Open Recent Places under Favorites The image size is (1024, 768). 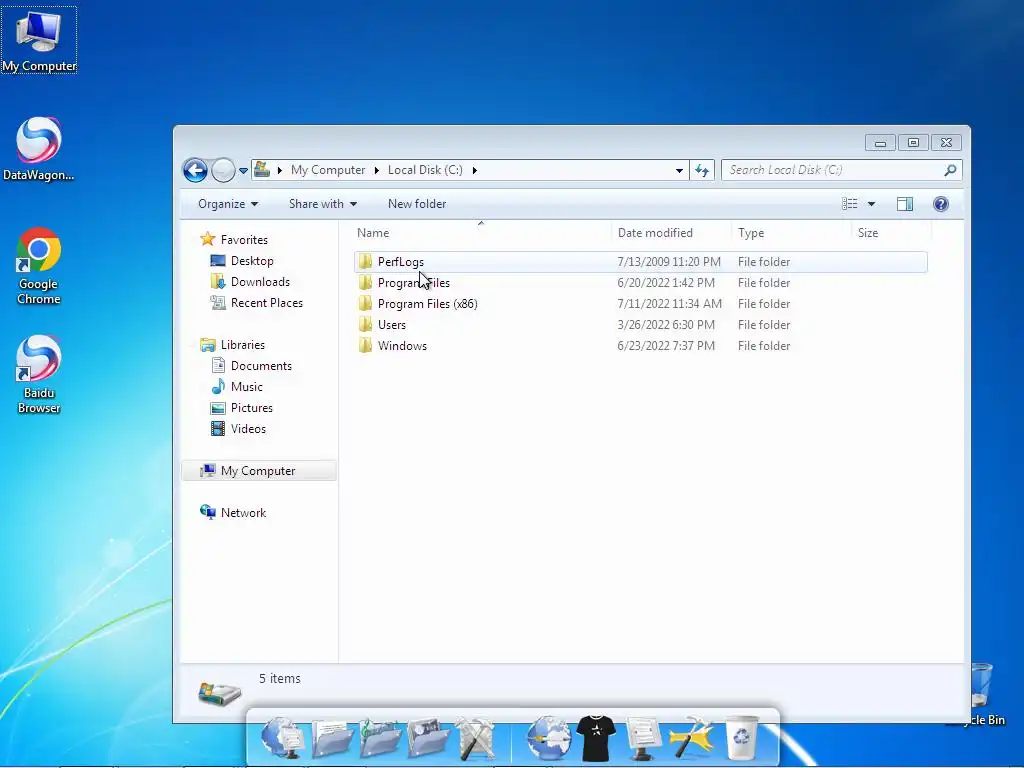pyautogui.click(x=266, y=302)
